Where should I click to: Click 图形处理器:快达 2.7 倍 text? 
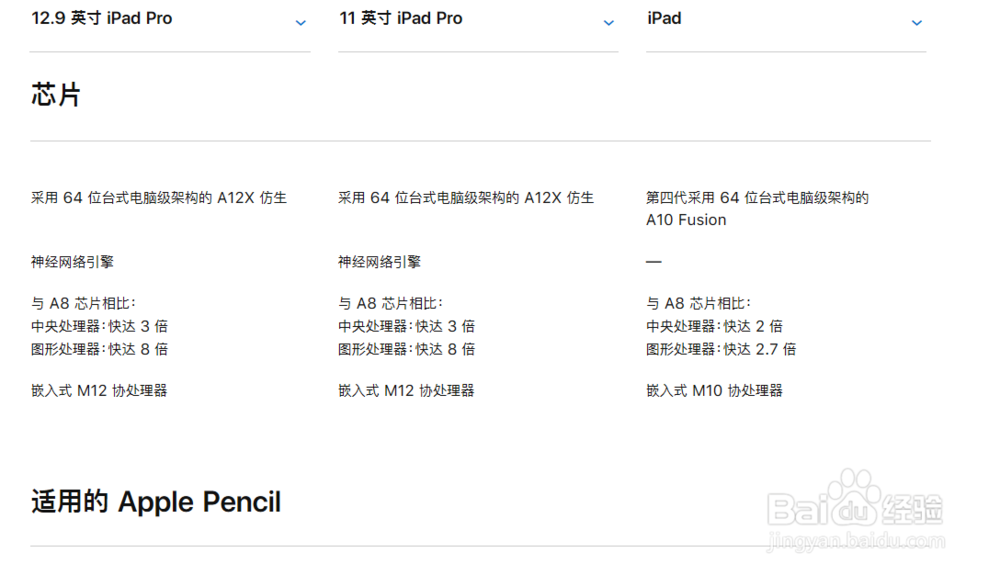tap(721, 349)
